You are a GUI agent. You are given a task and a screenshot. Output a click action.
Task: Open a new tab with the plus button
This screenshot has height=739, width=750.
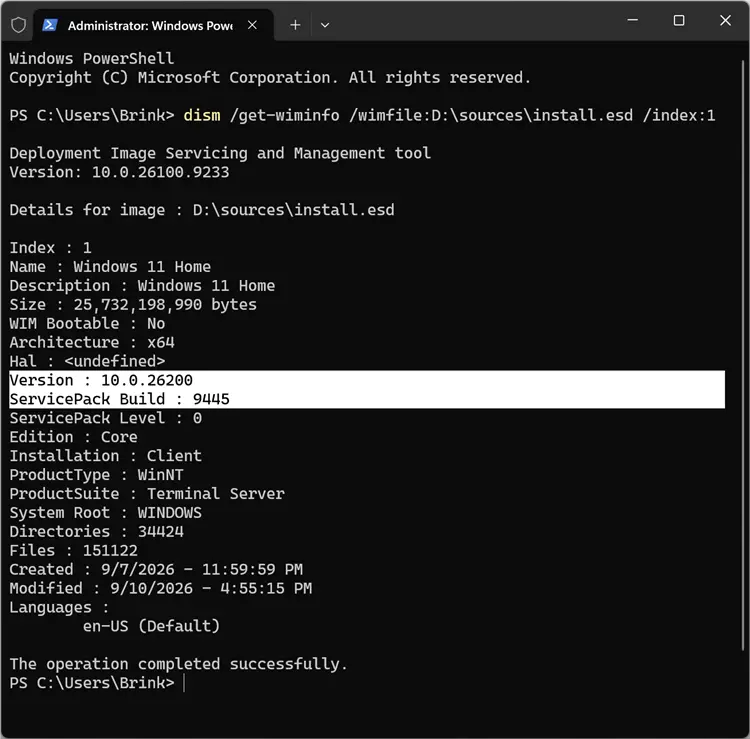pyautogui.click(x=295, y=25)
